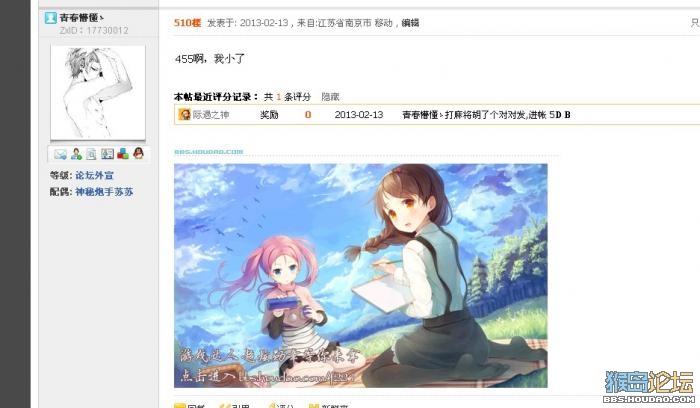The image size is (700, 408).
Task: Click the bbs.houdao.com signature link
Action: (x=208, y=152)
